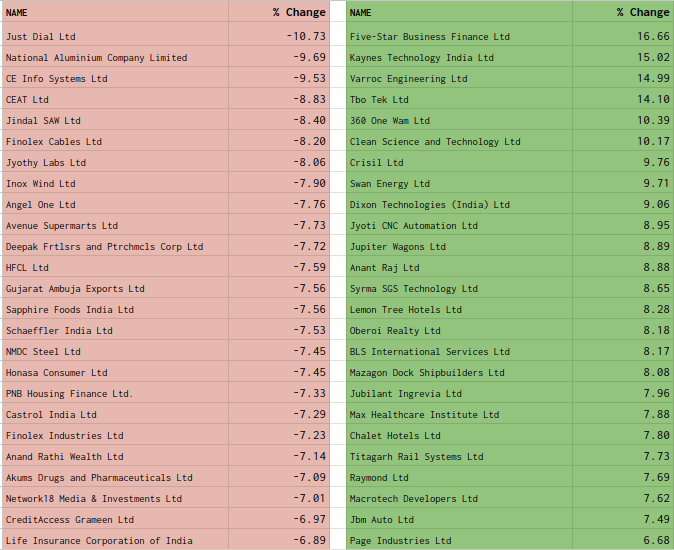Click the 360 One Wam Ltd cell
The width and height of the screenshot is (674, 550).
[459, 120]
